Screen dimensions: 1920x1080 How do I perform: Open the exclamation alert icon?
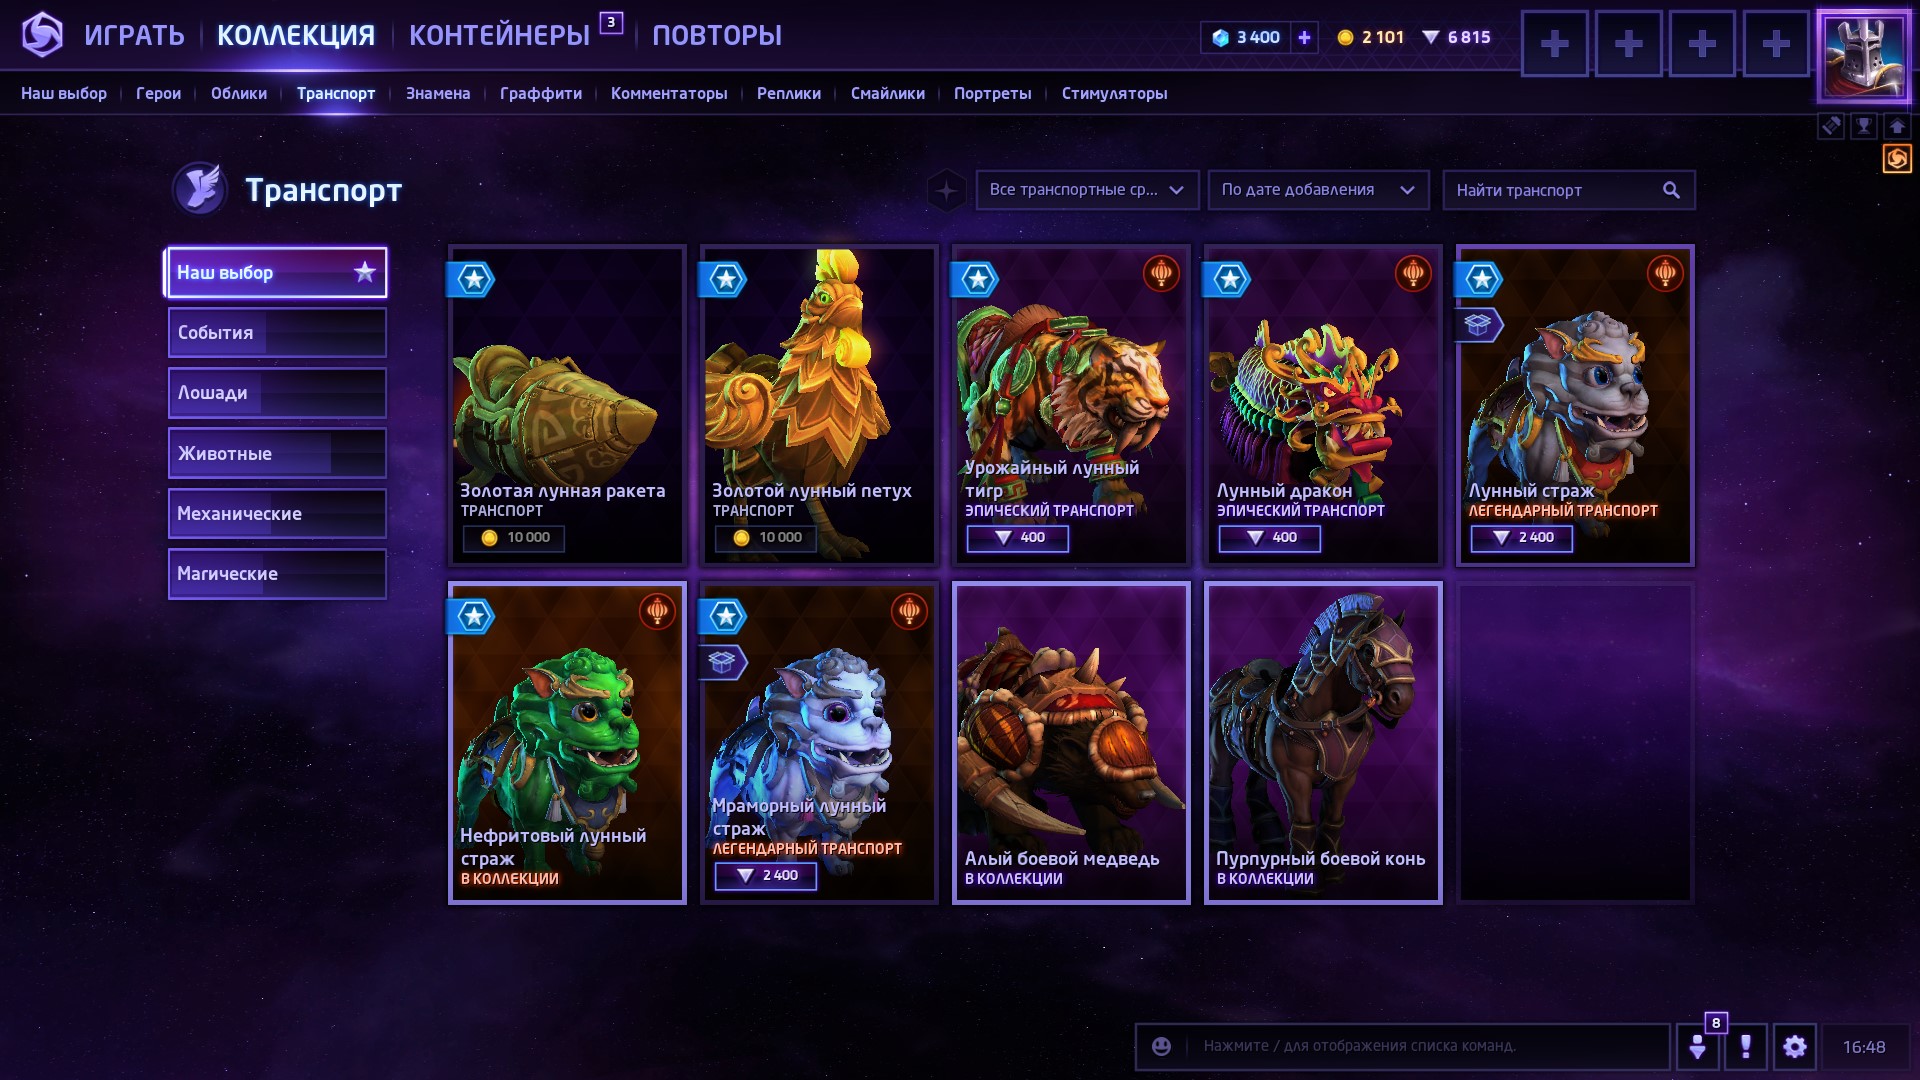tap(1746, 1047)
